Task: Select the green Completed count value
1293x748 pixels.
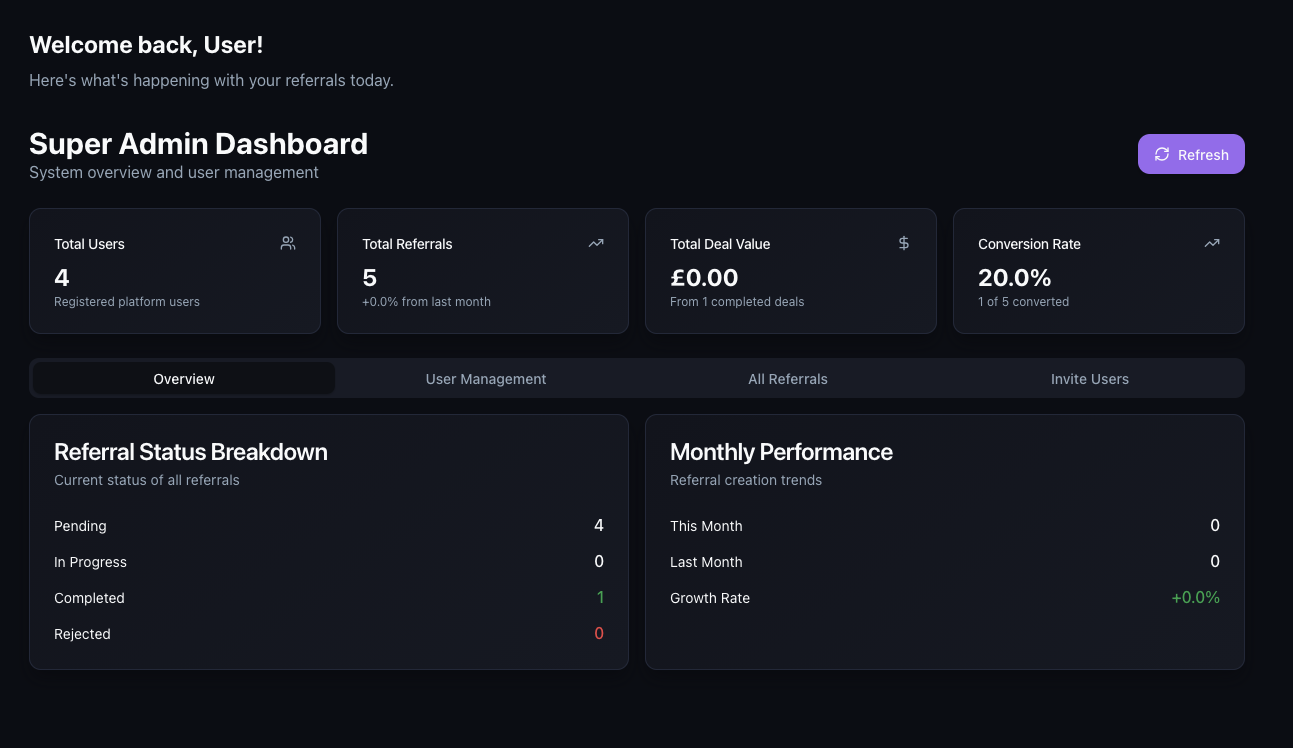Action: click(x=600, y=598)
